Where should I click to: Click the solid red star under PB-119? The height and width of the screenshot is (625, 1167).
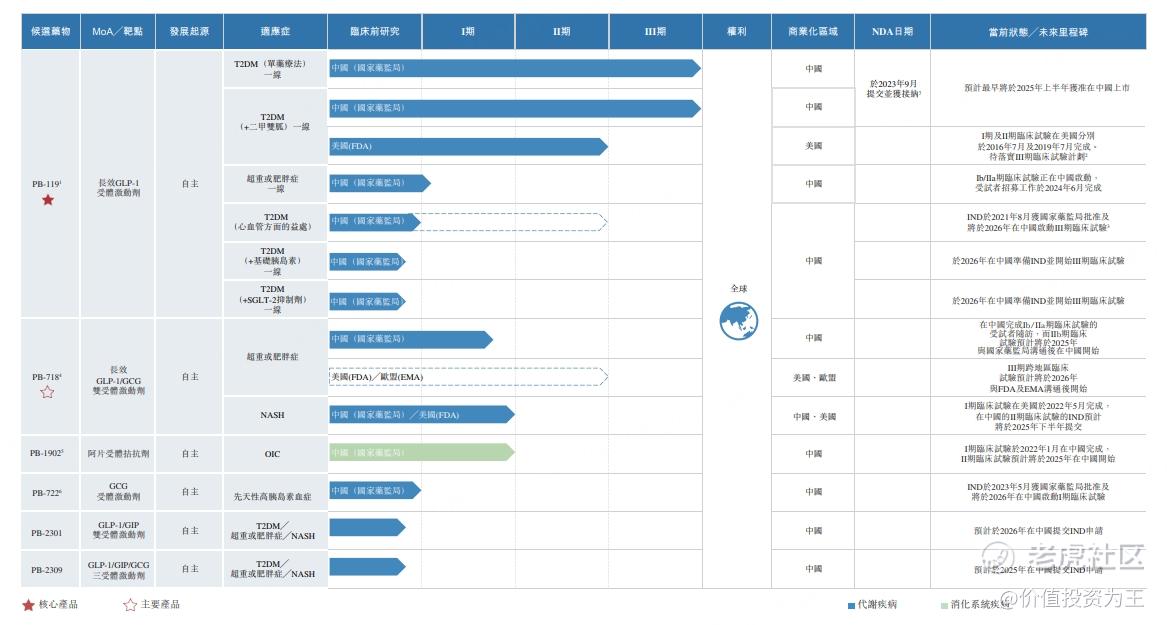[48, 200]
